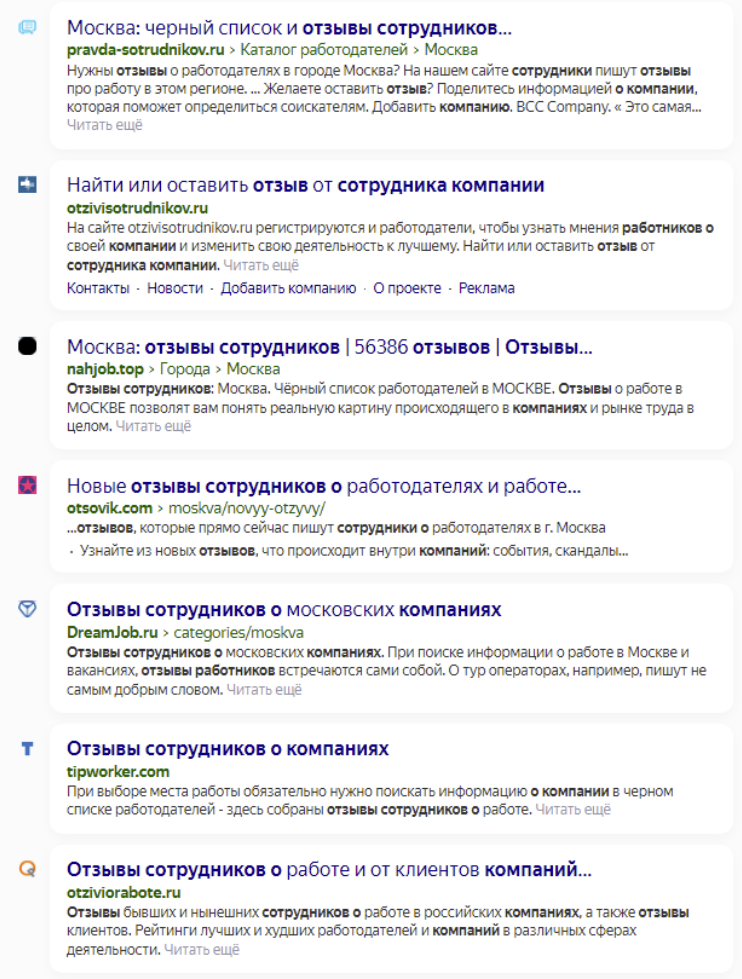Expand 'Читать ещё' in DreamJob.ru result
The width and height of the screenshot is (742, 979).
264,690
